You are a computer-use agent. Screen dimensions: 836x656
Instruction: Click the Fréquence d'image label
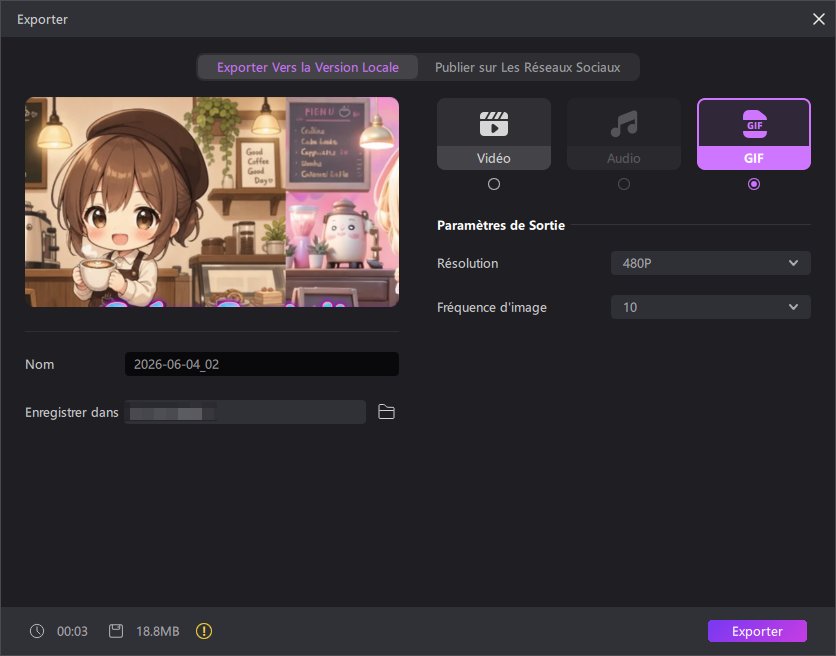point(492,307)
